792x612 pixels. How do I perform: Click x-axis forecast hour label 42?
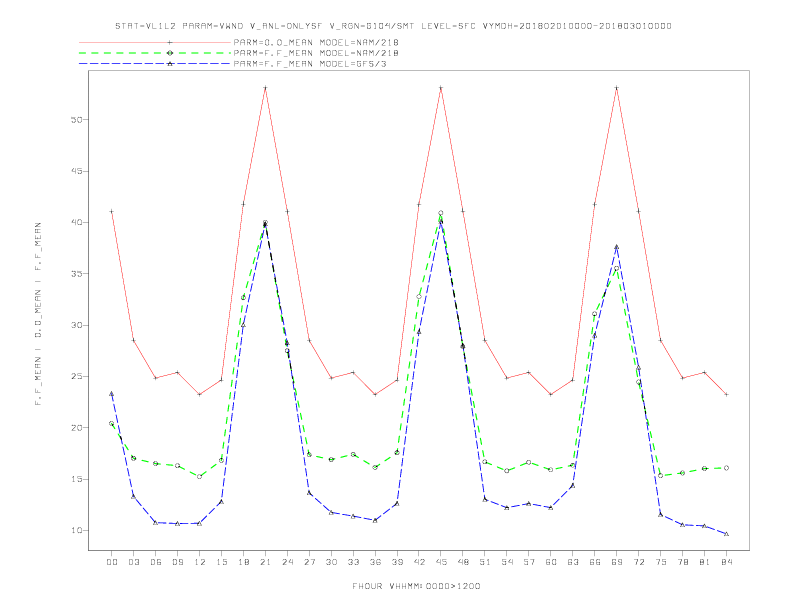(419, 562)
